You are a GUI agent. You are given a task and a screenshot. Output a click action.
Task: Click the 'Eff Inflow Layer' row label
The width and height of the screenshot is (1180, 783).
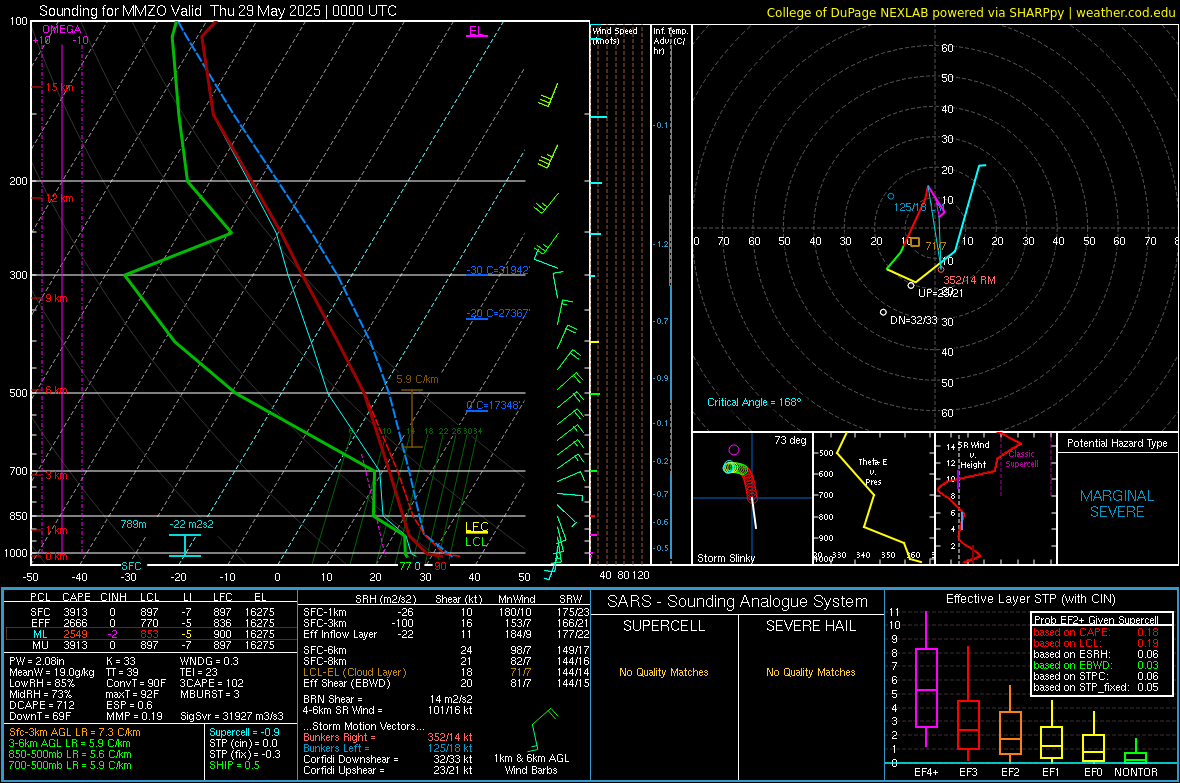click(340, 634)
